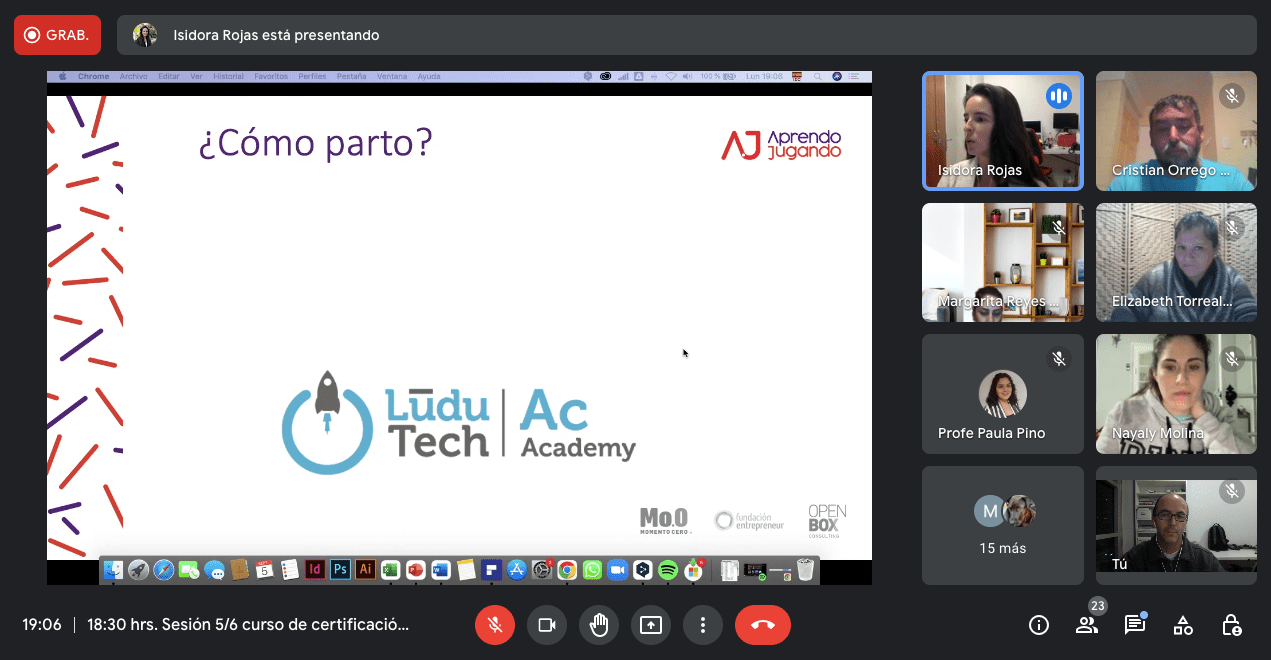
Task: Open PowerPoint from the shared Dock
Action: [x=416, y=570]
